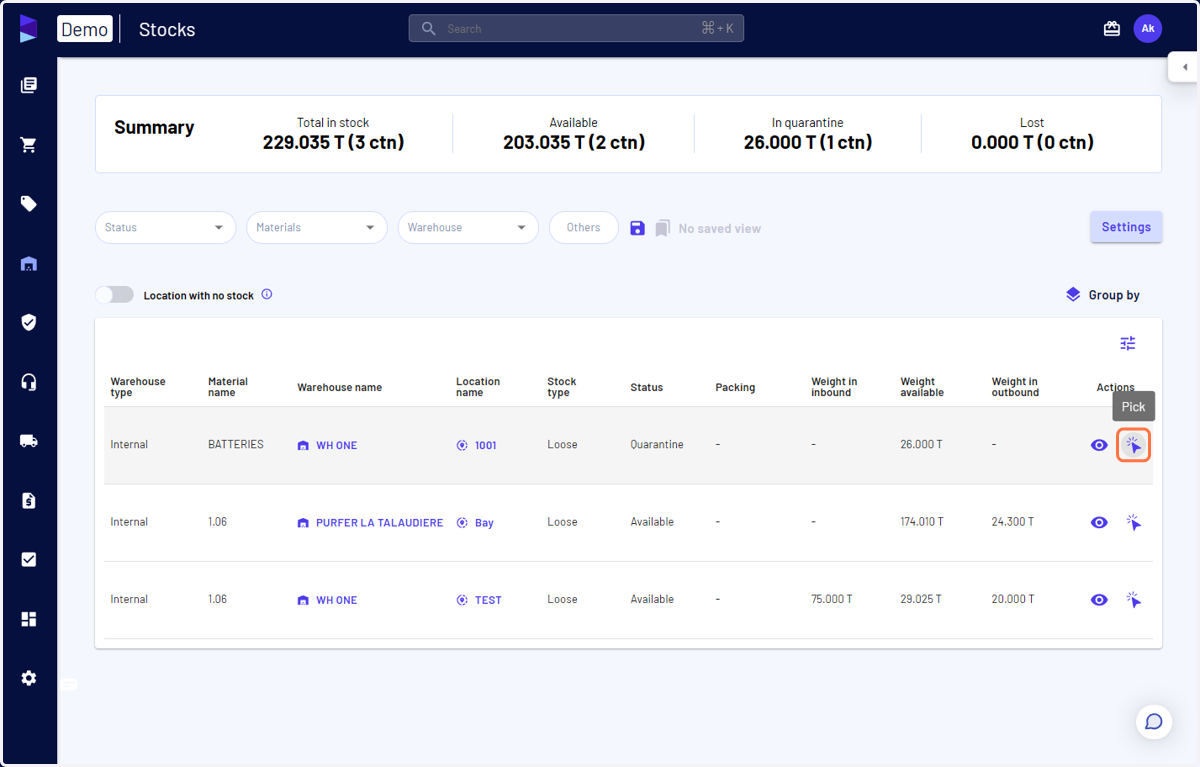Click the app logo in top-left
Screen dimensions: 1200x767
pyautogui.click(x=28, y=29)
